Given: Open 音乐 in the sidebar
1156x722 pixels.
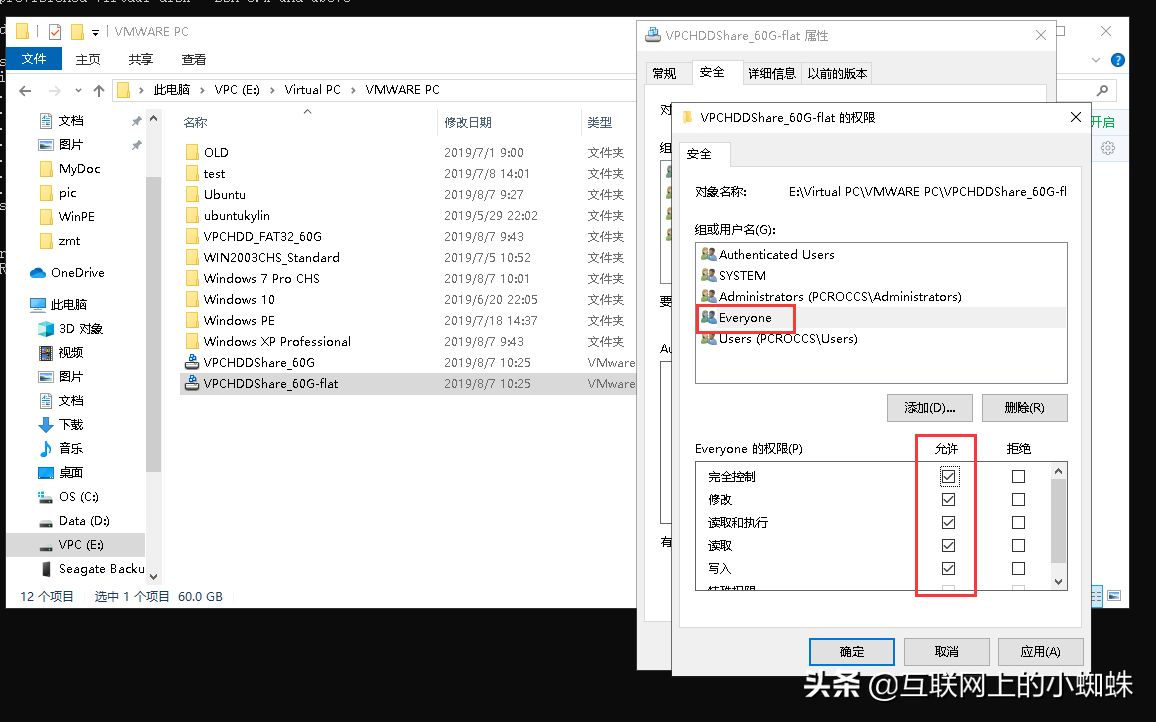Looking at the screenshot, I should coord(61,448).
